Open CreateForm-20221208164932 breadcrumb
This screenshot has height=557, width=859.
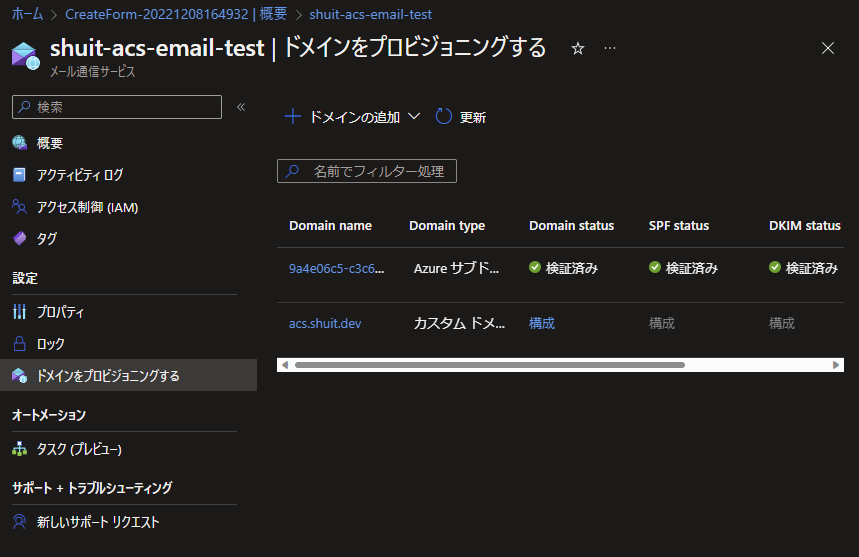176,14
